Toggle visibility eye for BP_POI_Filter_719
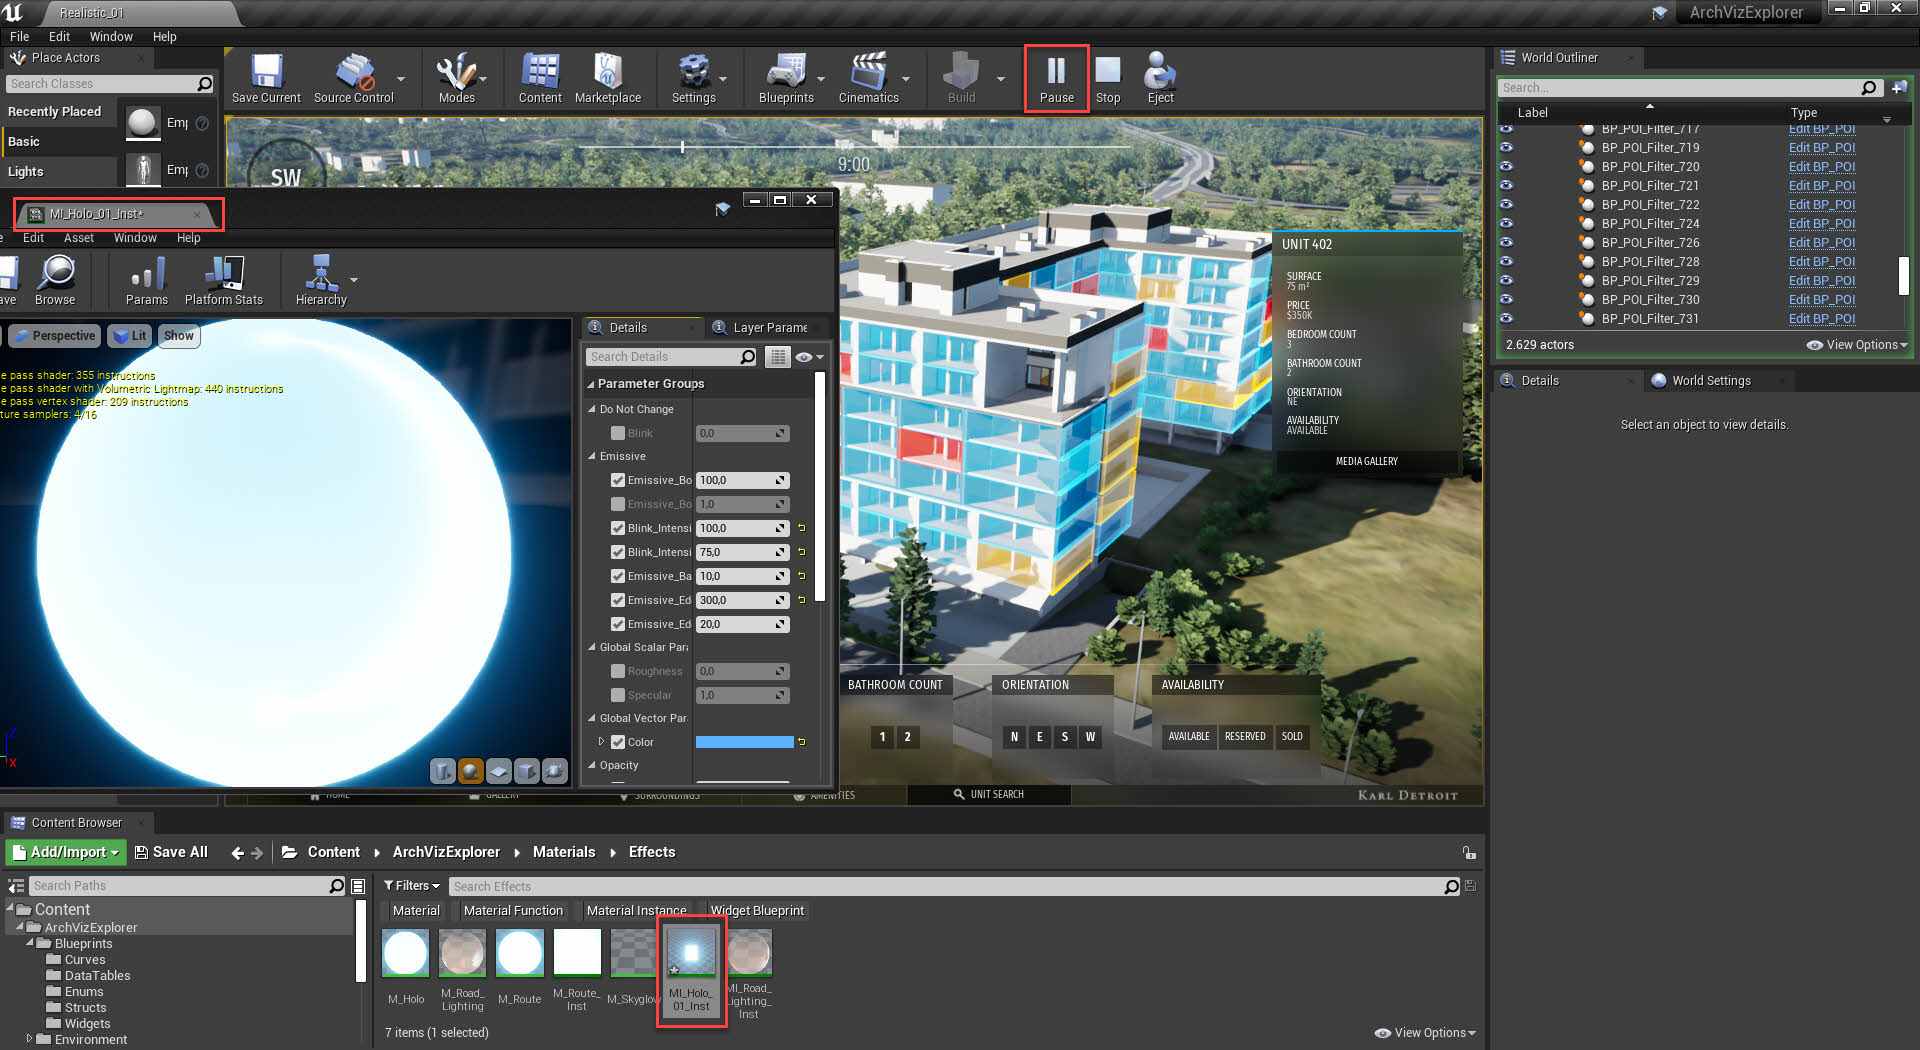 pos(1506,147)
